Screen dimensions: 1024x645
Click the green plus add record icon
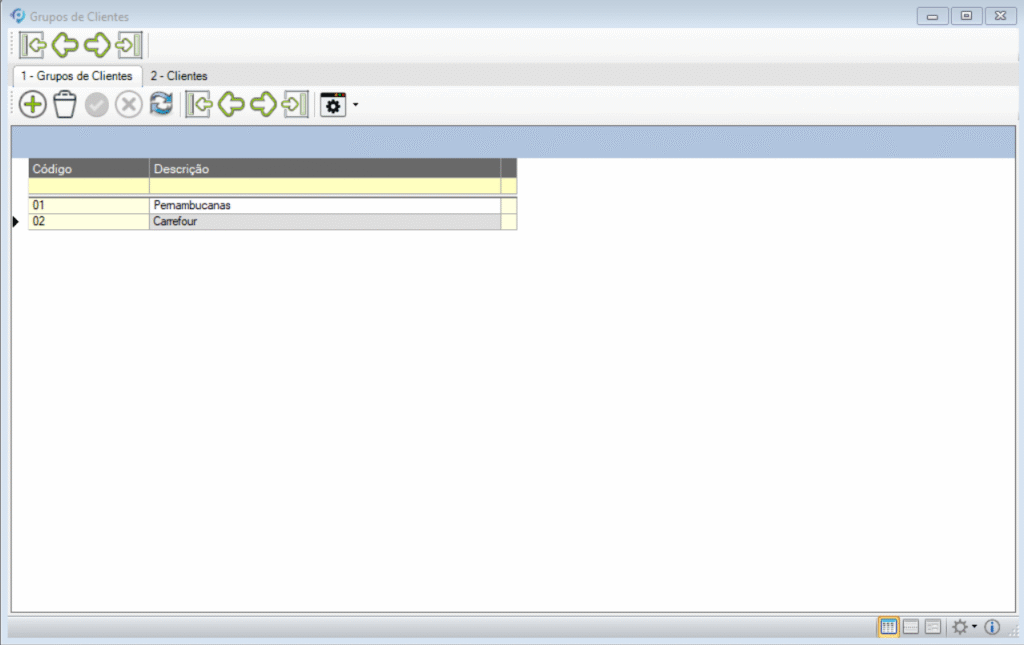pos(33,104)
